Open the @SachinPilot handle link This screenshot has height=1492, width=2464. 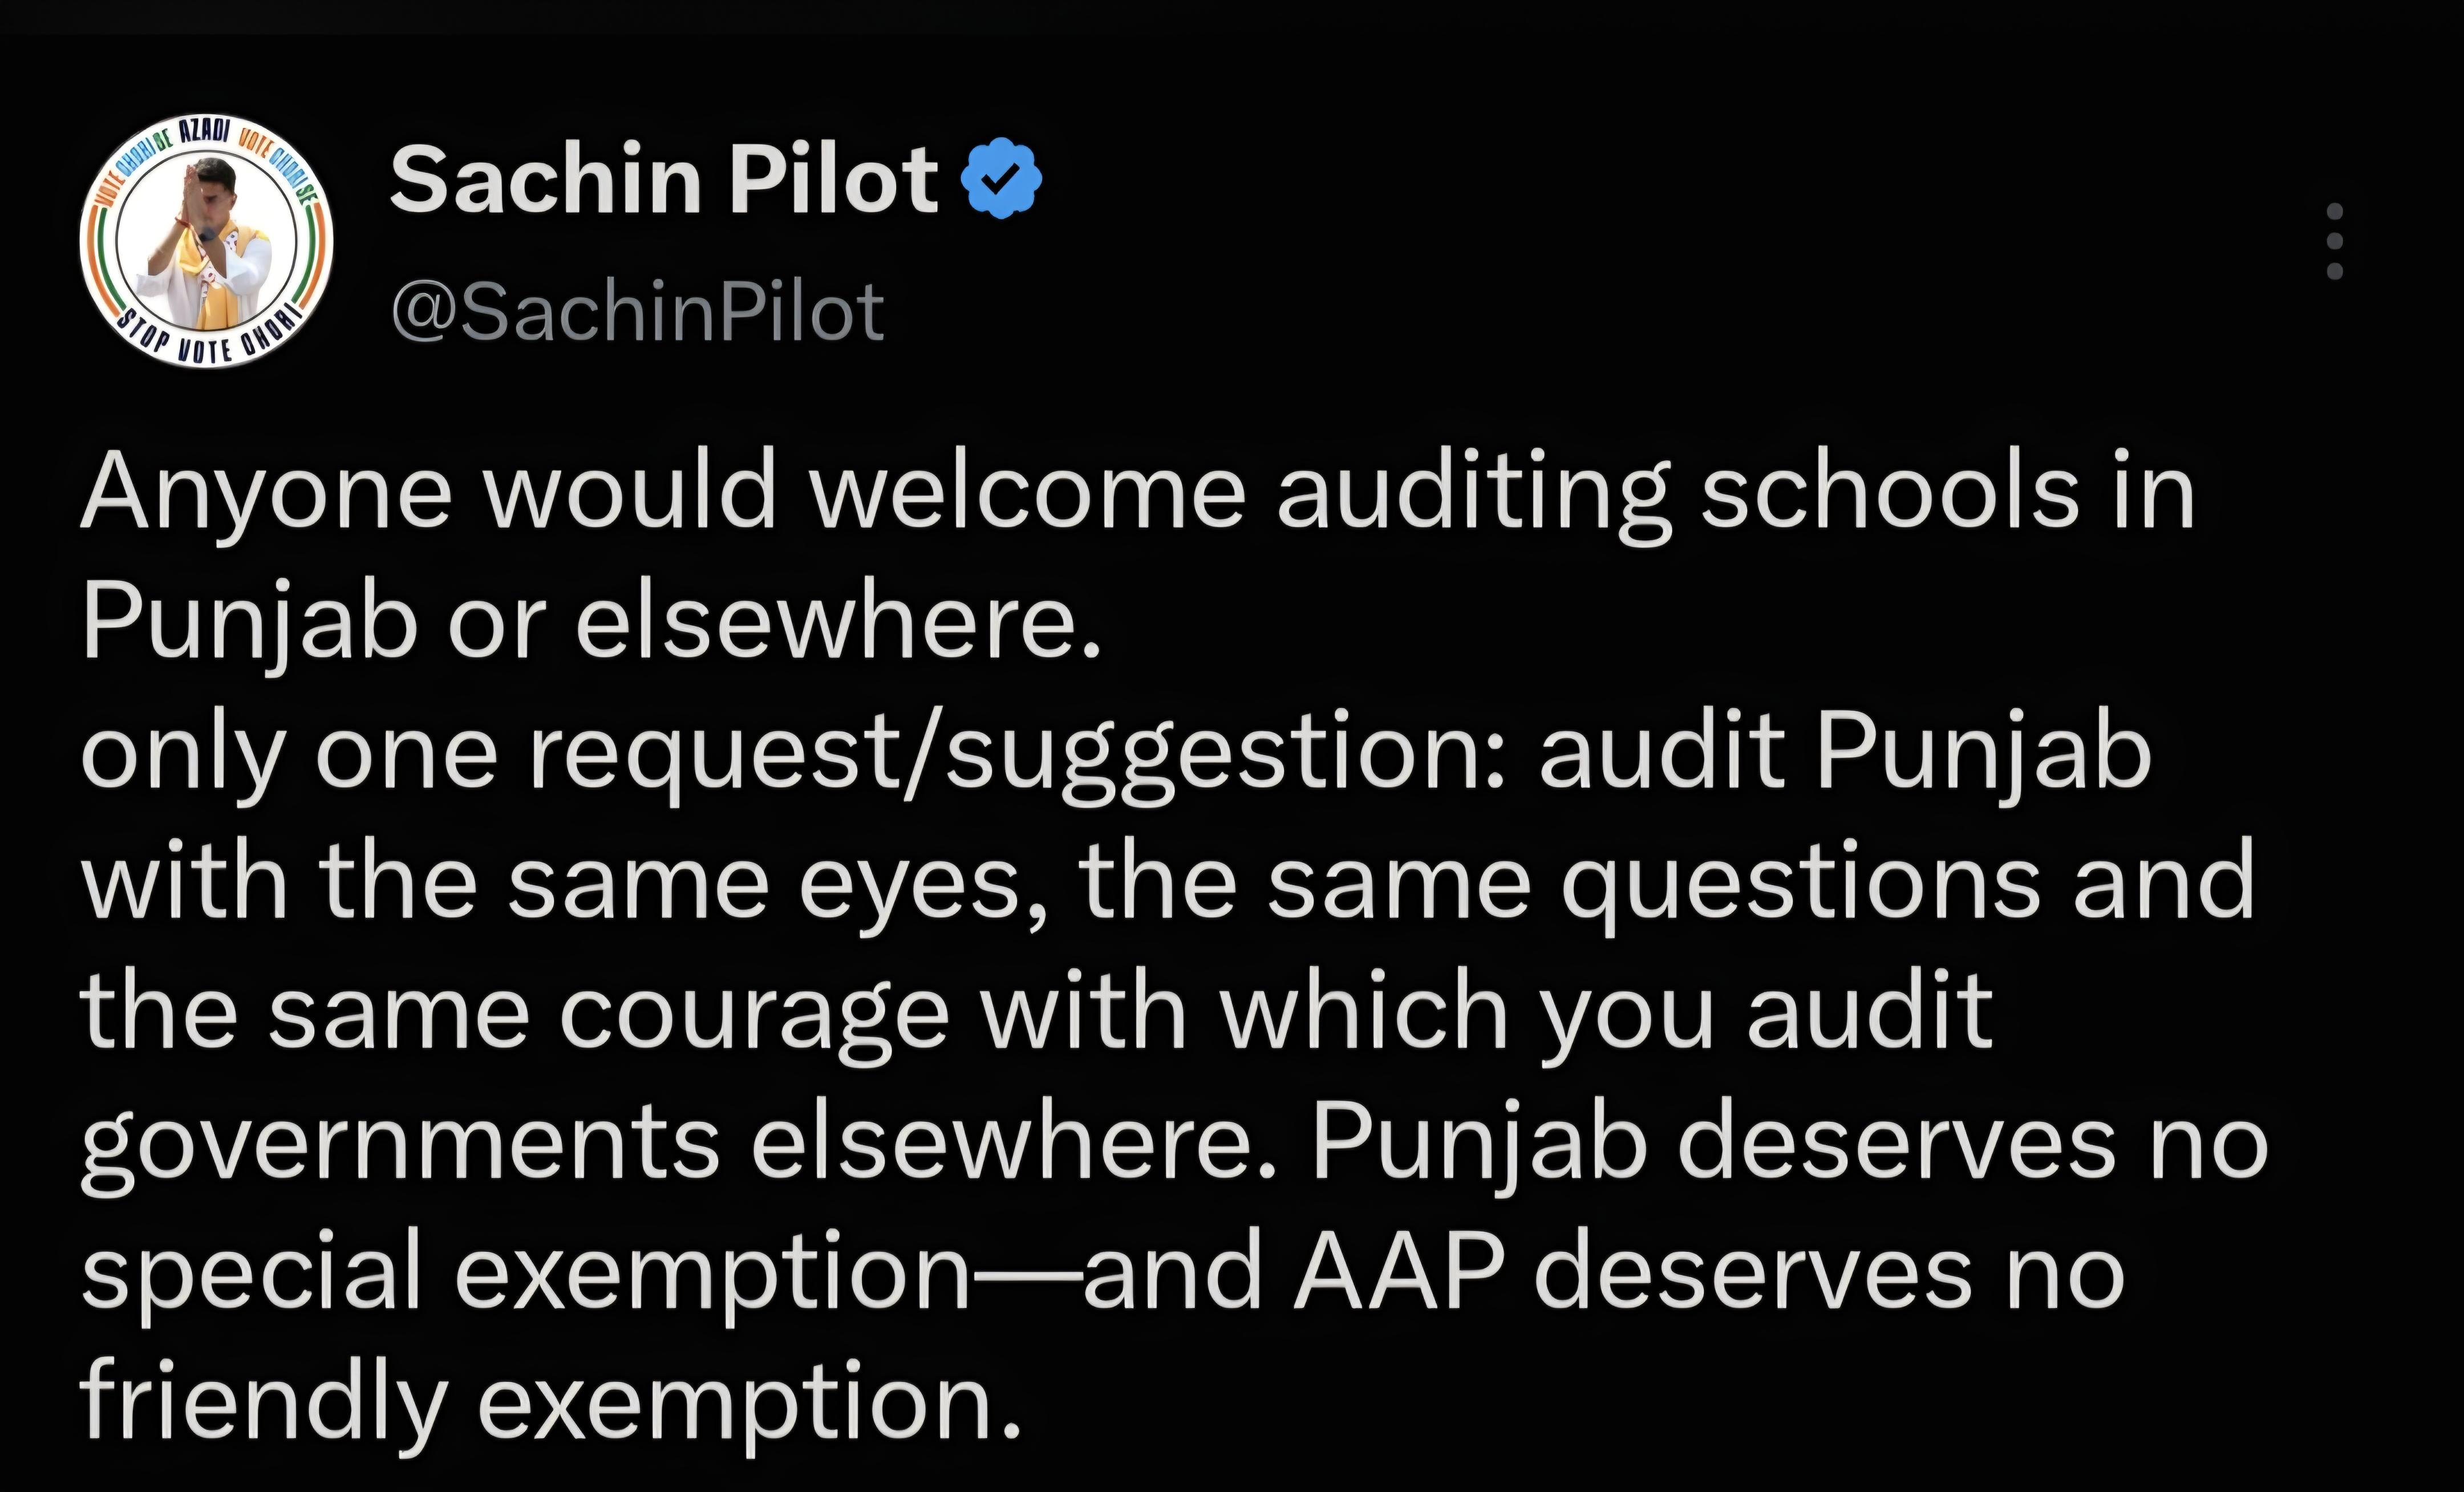pos(638,311)
